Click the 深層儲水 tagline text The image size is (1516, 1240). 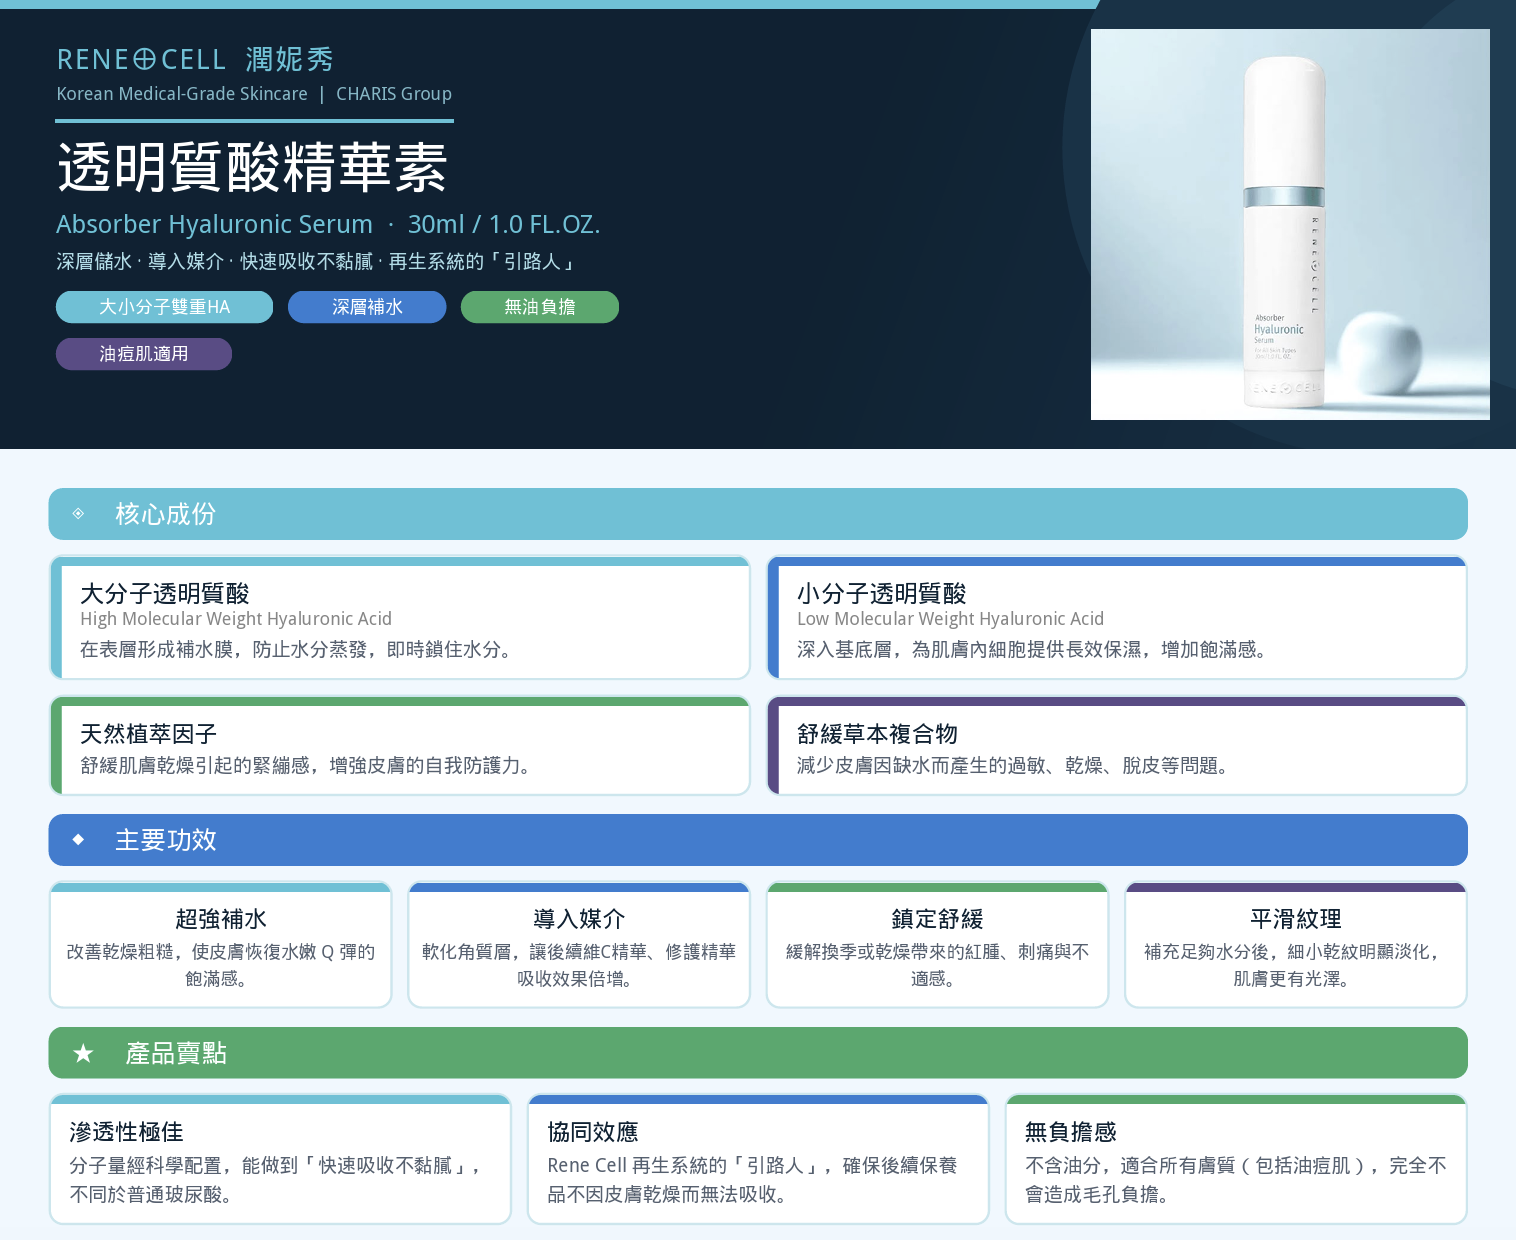316,262
